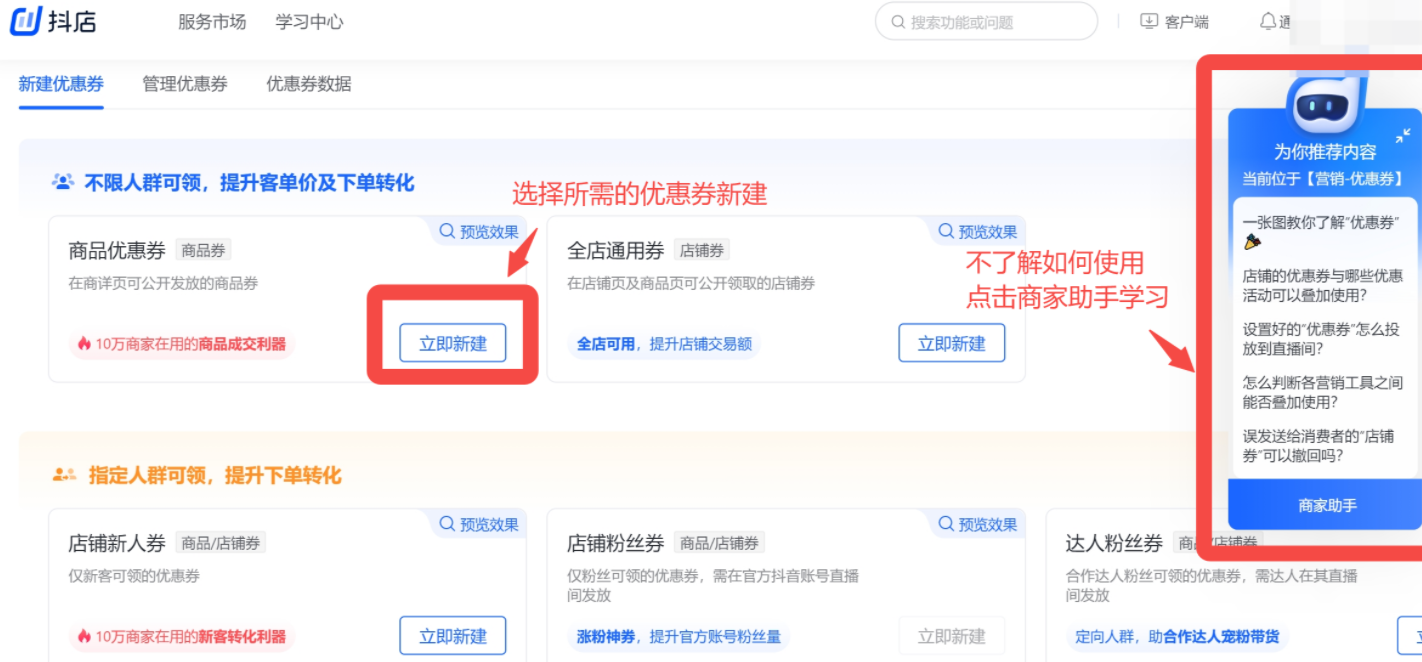Collapse the assistant panel with shrink icon
This screenshot has width=1422, height=662.
1403,136
